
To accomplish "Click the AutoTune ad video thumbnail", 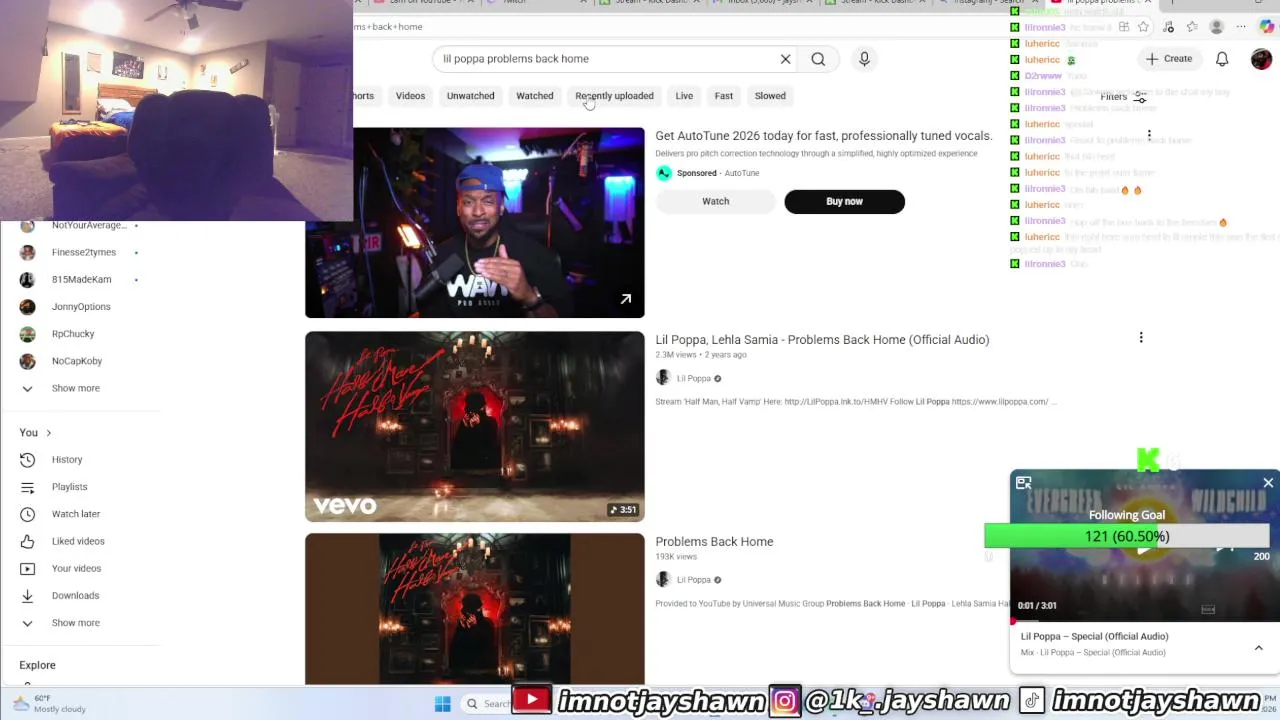I will (x=475, y=222).
